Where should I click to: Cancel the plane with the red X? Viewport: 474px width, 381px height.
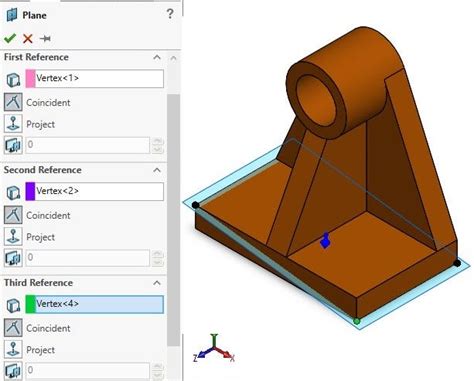tap(28, 38)
